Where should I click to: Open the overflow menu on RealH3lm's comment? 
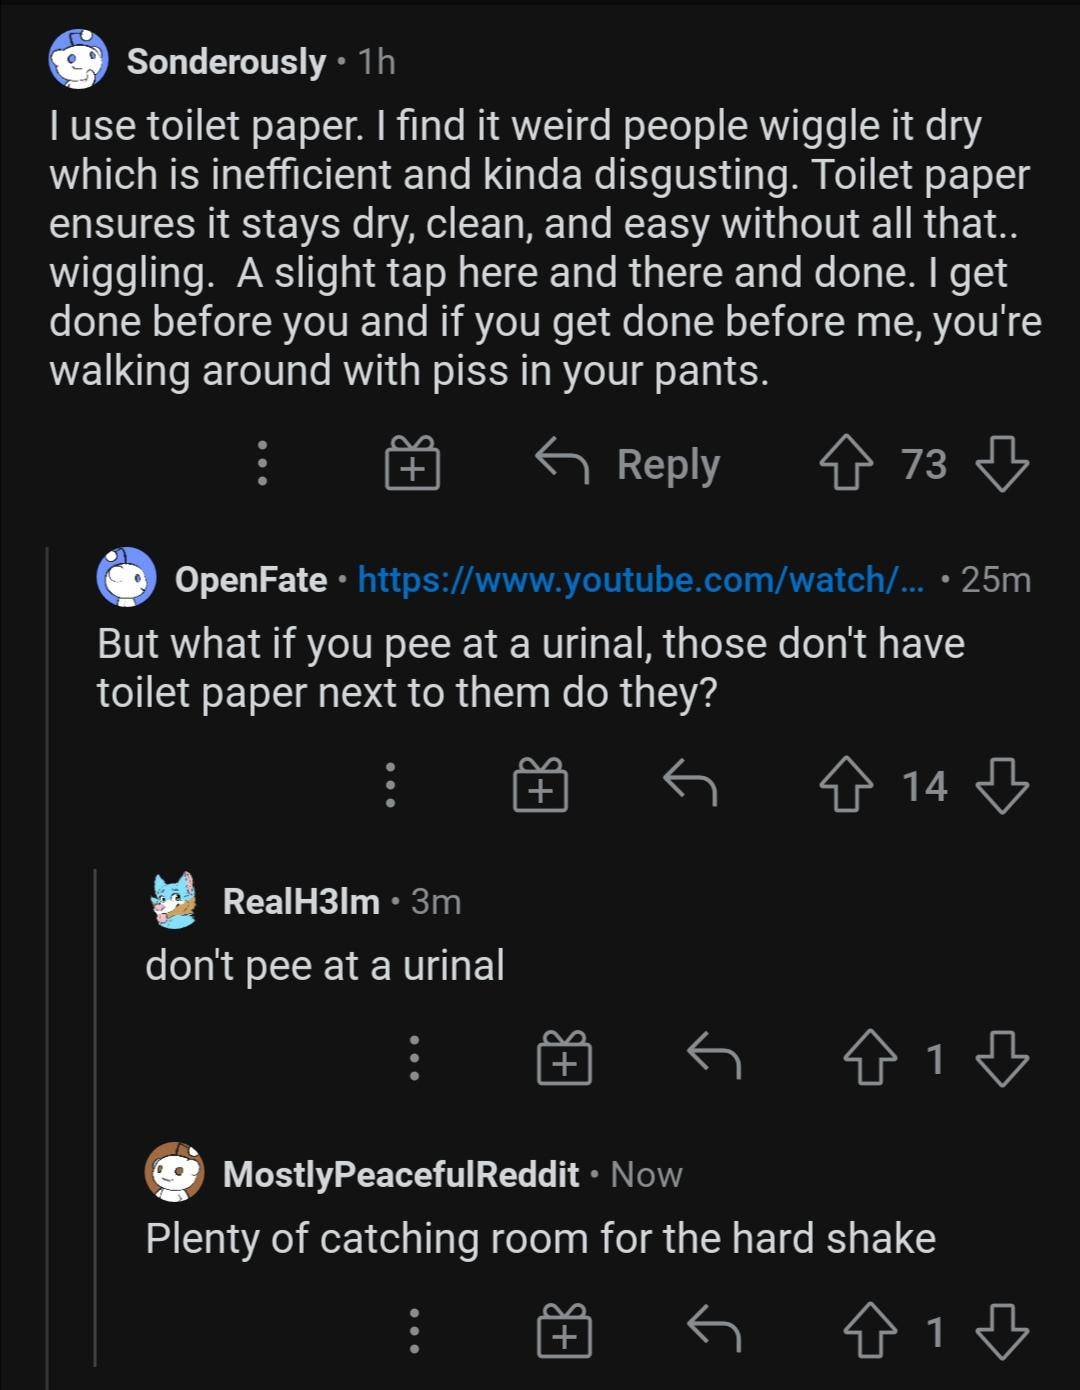click(414, 1058)
